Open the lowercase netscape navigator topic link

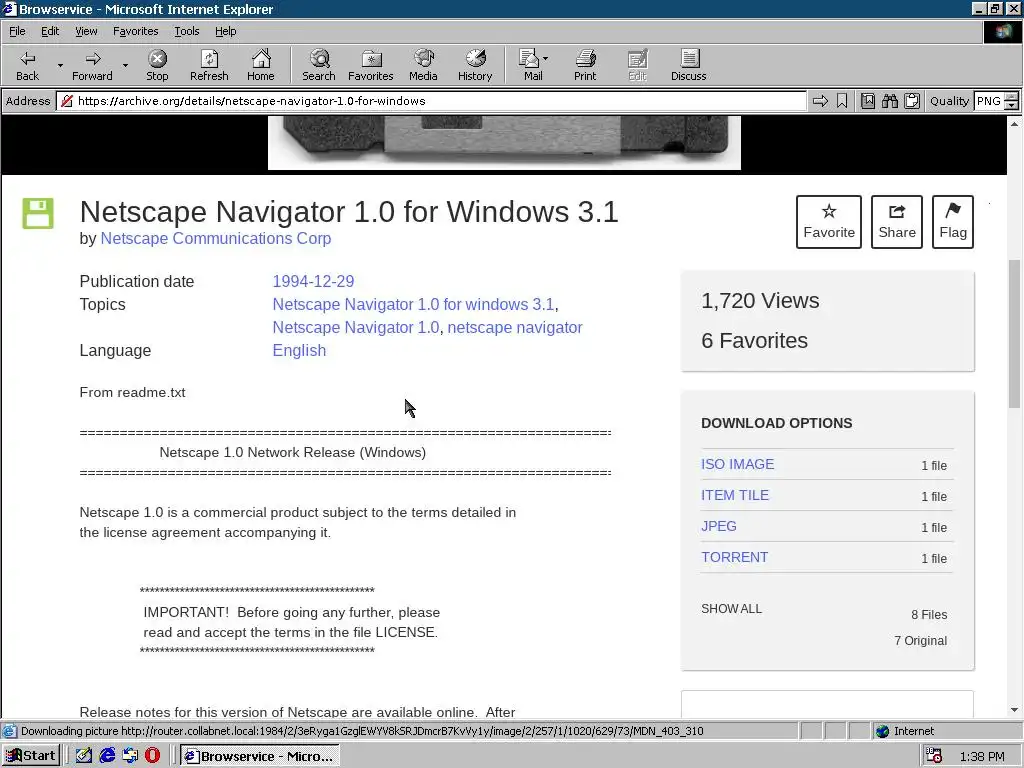coord(515,327)
